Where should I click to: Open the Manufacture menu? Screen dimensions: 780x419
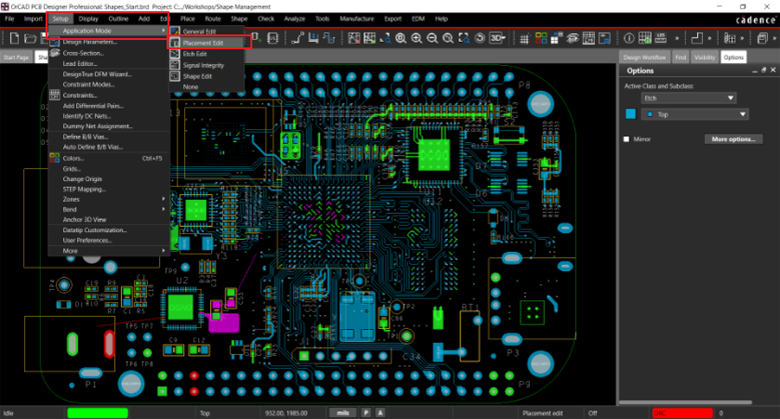click(x=357, y=19)
